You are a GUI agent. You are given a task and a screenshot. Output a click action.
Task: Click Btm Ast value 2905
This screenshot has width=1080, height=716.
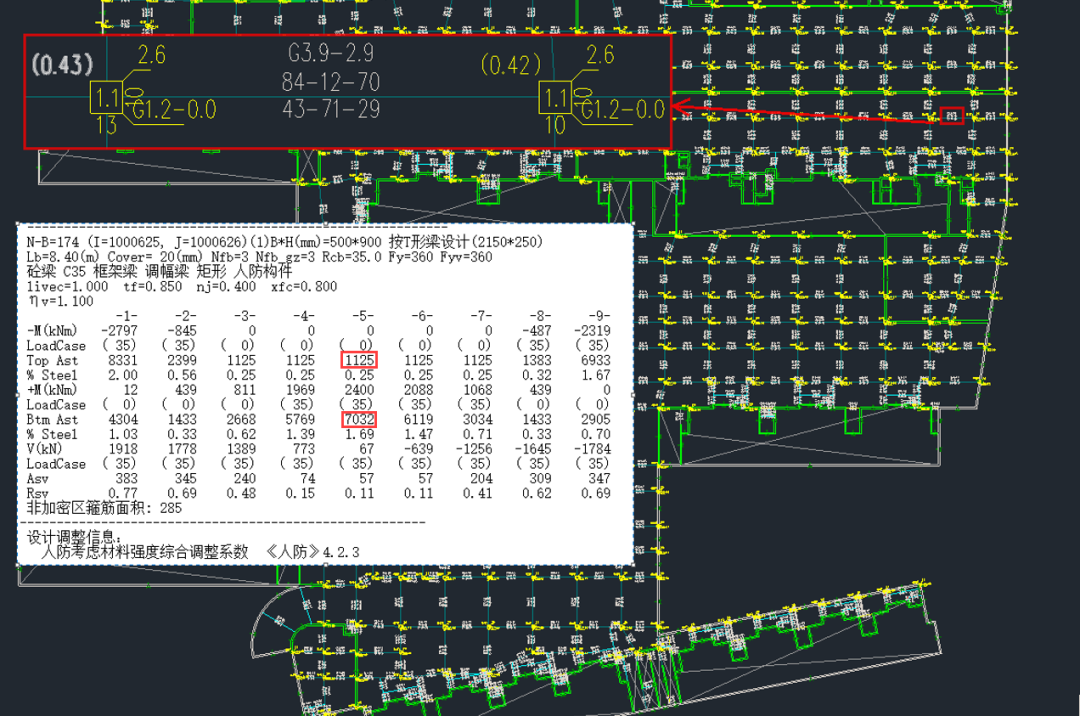[x=596, y=419]
